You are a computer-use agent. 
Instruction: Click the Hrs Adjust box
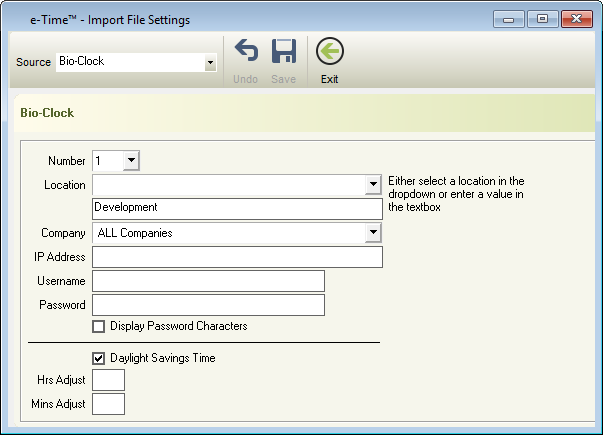[x=108, y=380]
